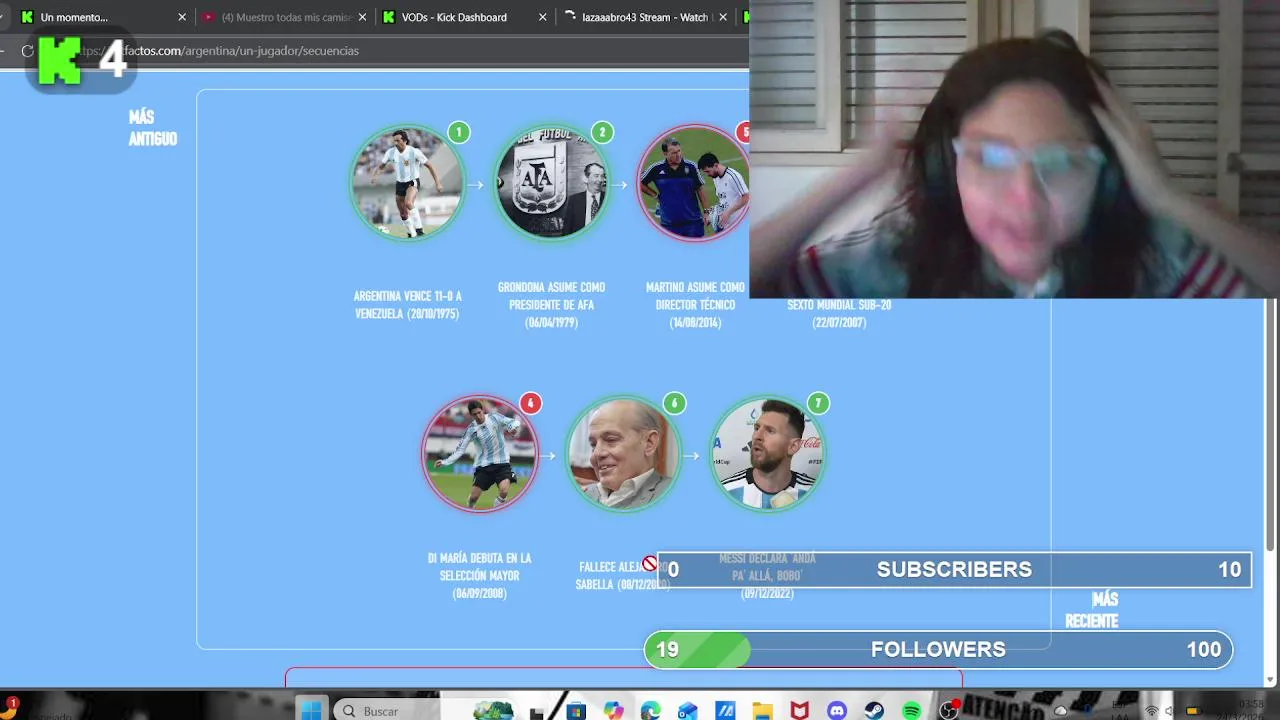Click green number 2 badge
This screenshot has height=720, width=1280.
[x=602, y=132]
